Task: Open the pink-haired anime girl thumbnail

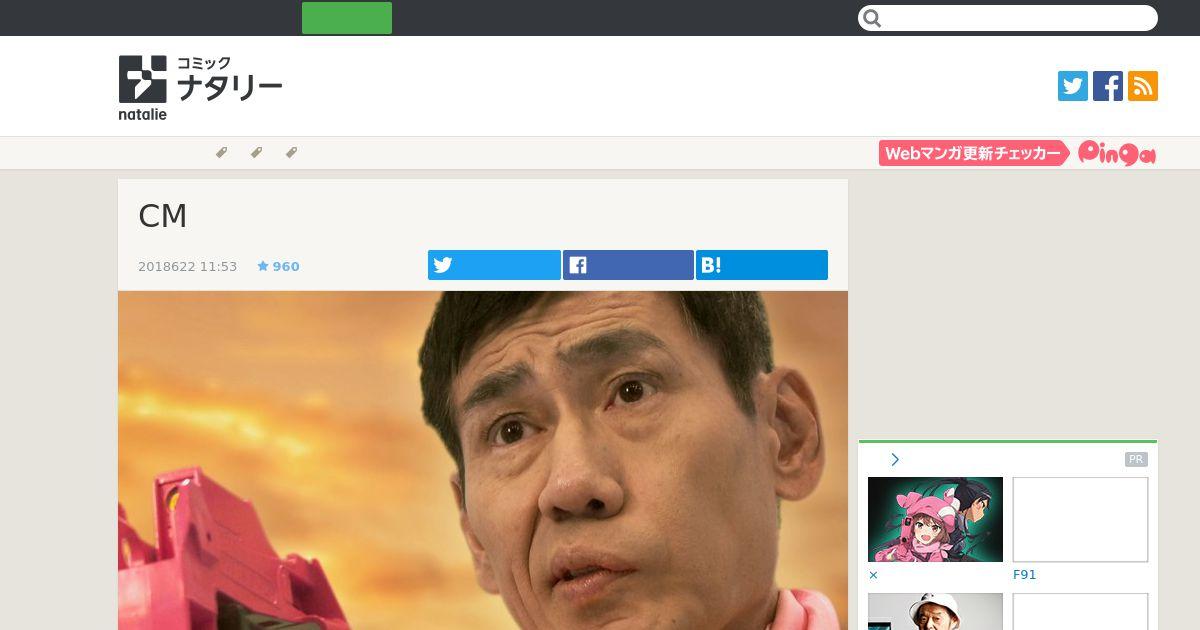Action: click(935, 519)
